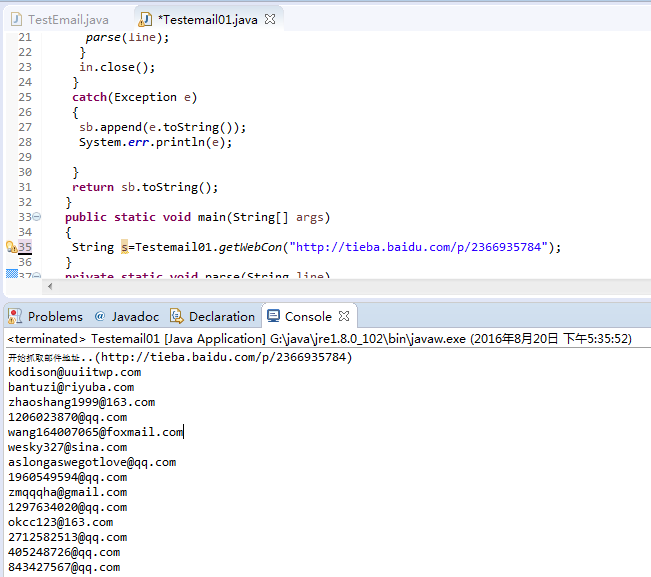Click line number 28 in the gutter

[x=25, y=142]
